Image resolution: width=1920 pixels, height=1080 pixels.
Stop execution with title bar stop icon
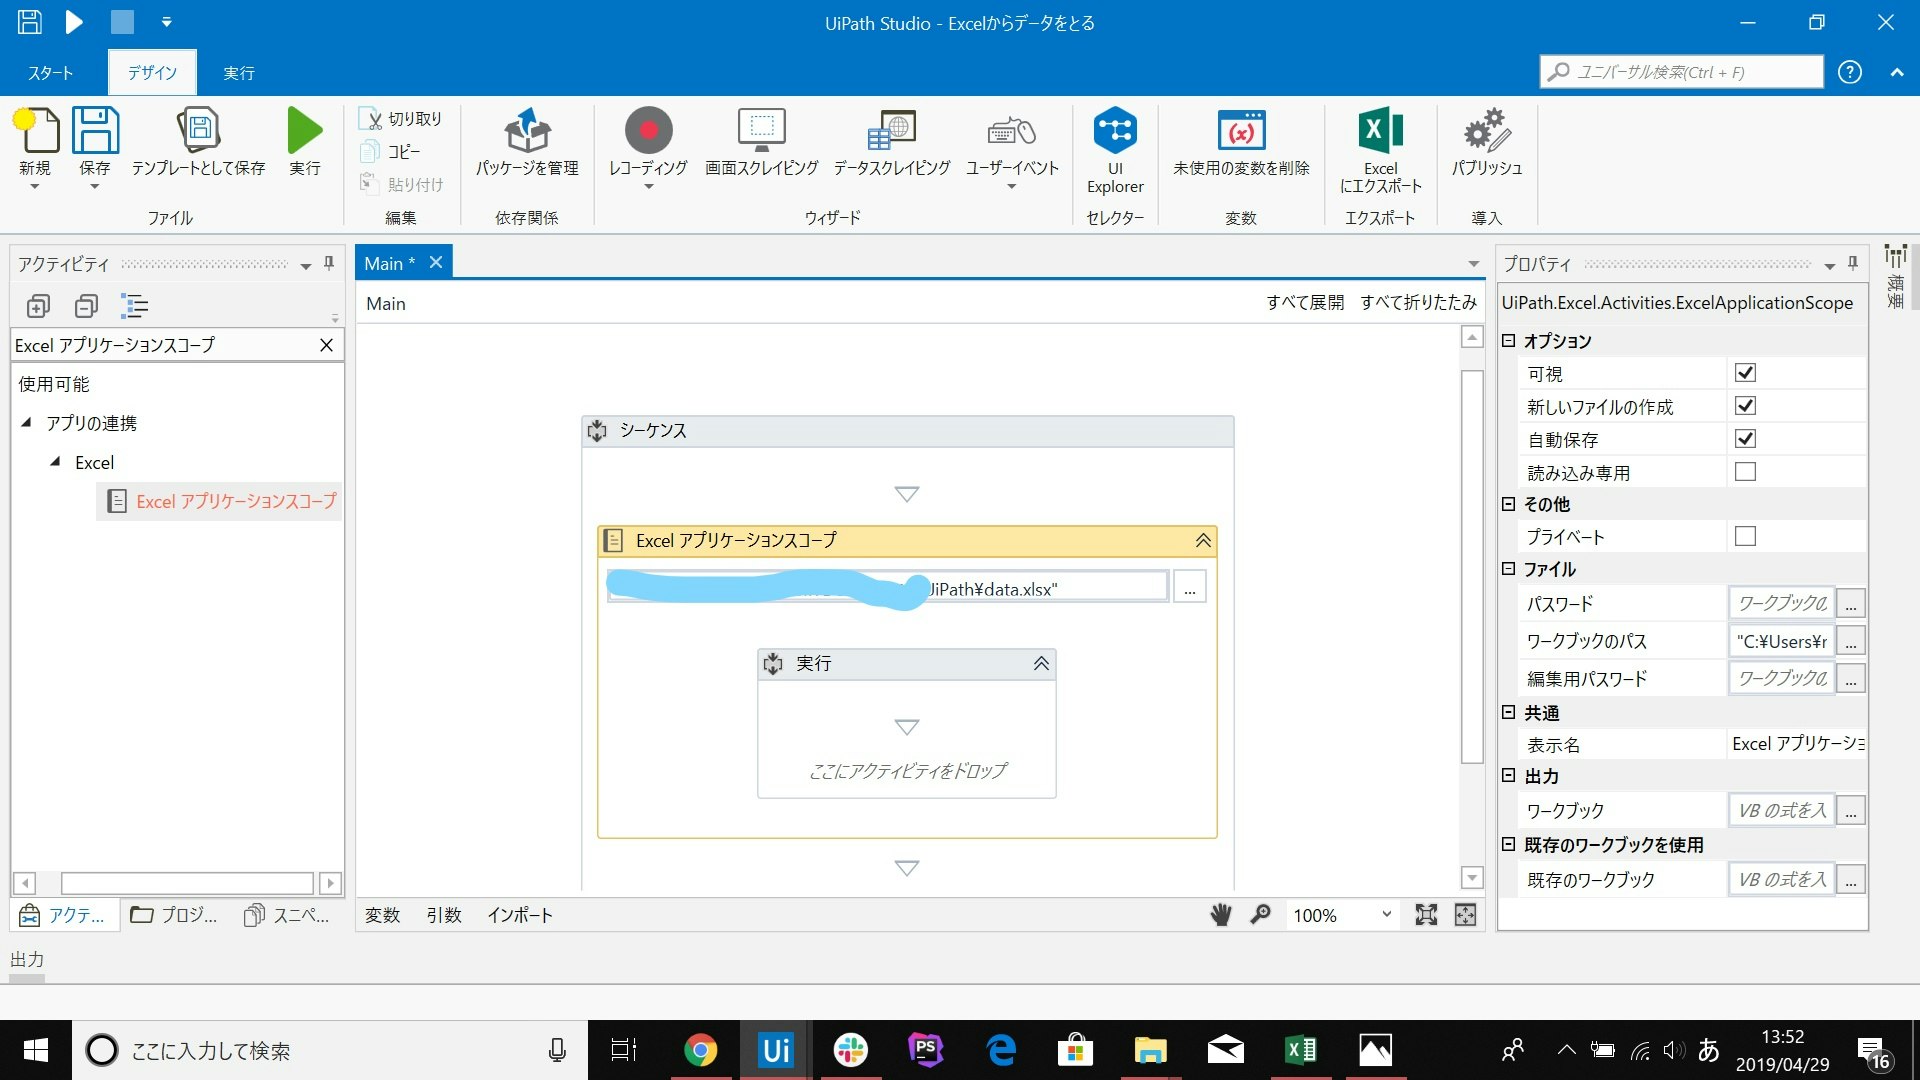(x=122, y=22)
